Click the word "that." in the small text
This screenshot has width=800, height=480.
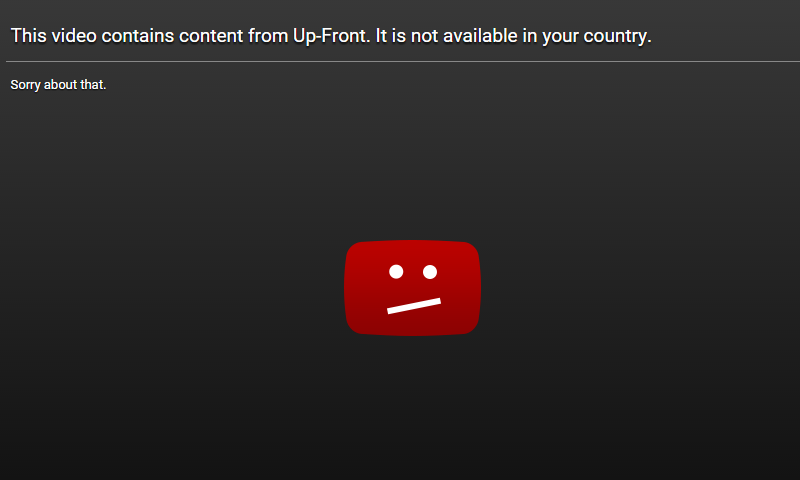coord(93,84)
